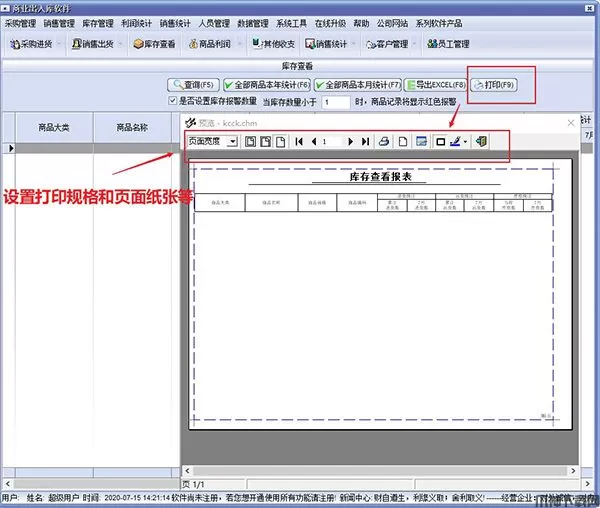Expand the 采购进货 dropdown arrow
Viewport: 600px width, 508px height.
point(59,44)
